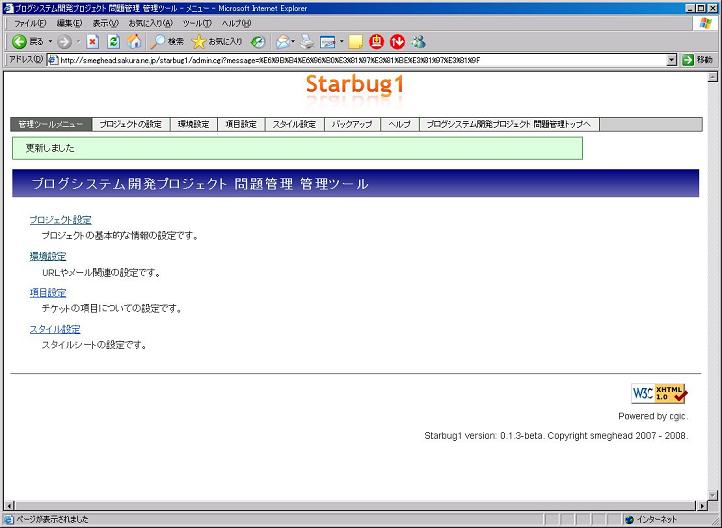Refresh the page with the toolbar Refresh icon
The height and width of the screenshot is (528, 722).
pyautogui.click(x=113, y=42)
